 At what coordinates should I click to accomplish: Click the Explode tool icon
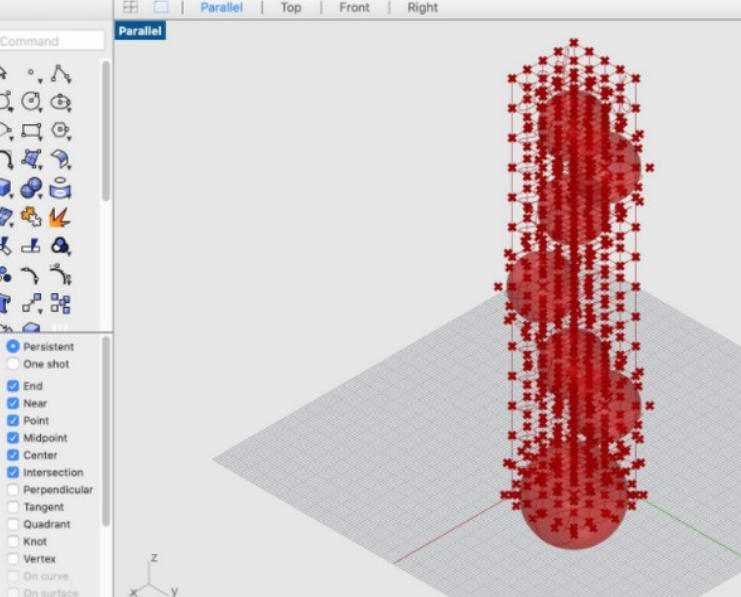click(x=62, y=217)
